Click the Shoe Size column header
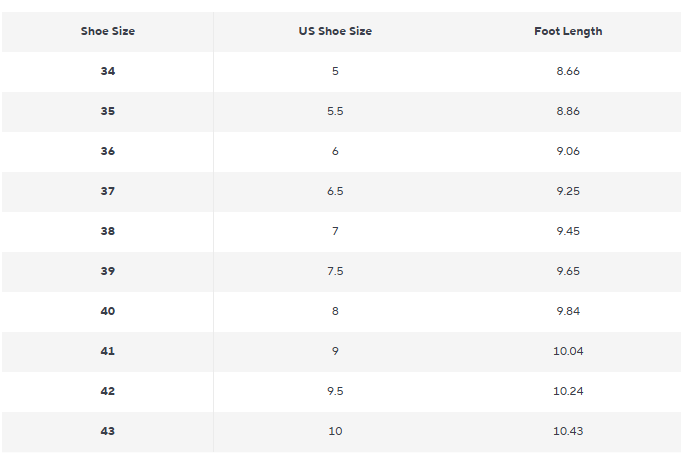The width and height of the screenshot is (689, 453). (108, 31)
